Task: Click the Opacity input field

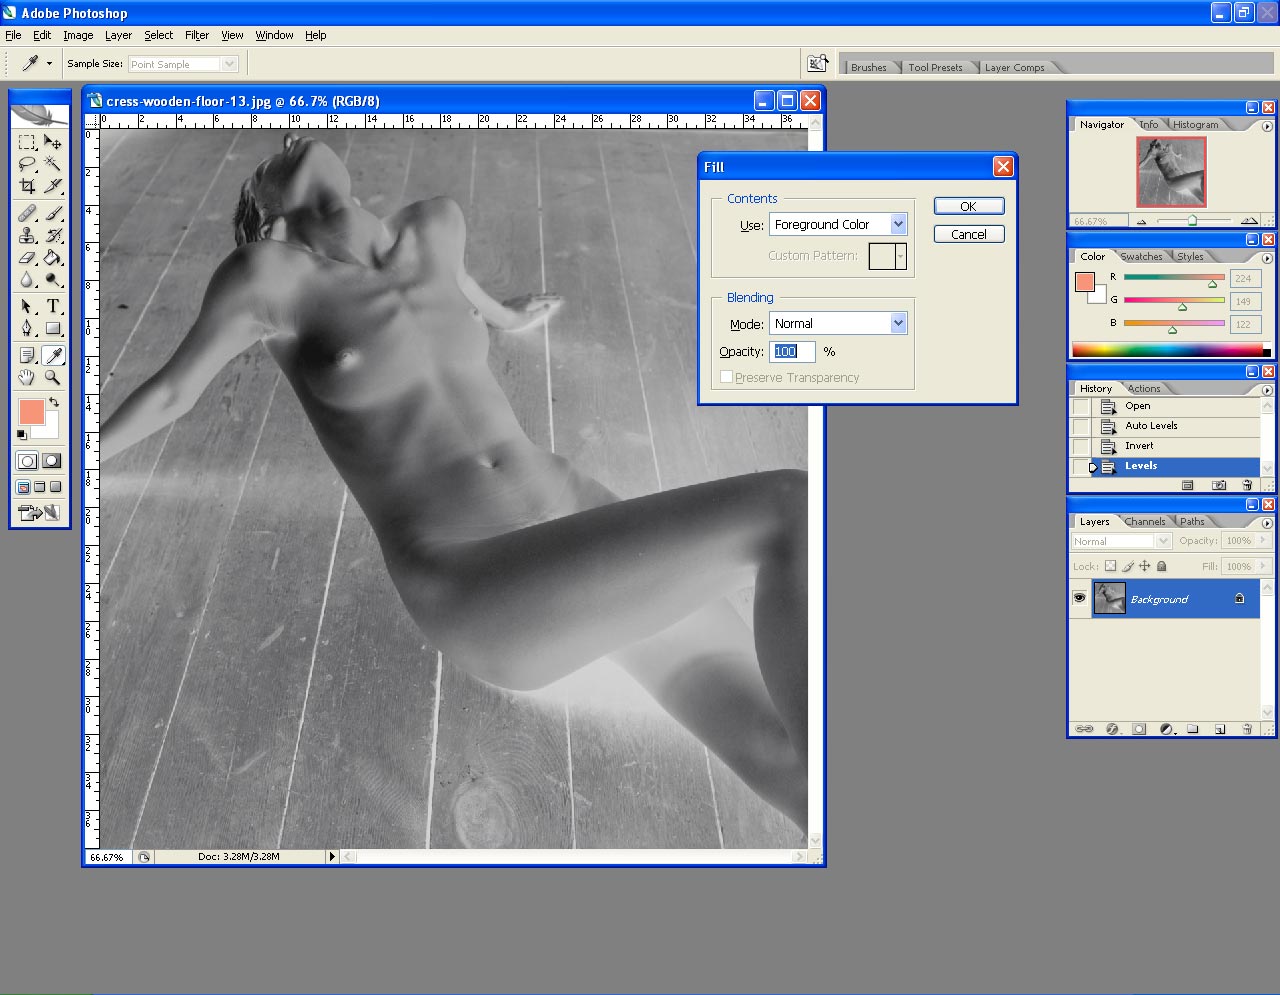Action: pyautogui.click(x=792, y=352)
